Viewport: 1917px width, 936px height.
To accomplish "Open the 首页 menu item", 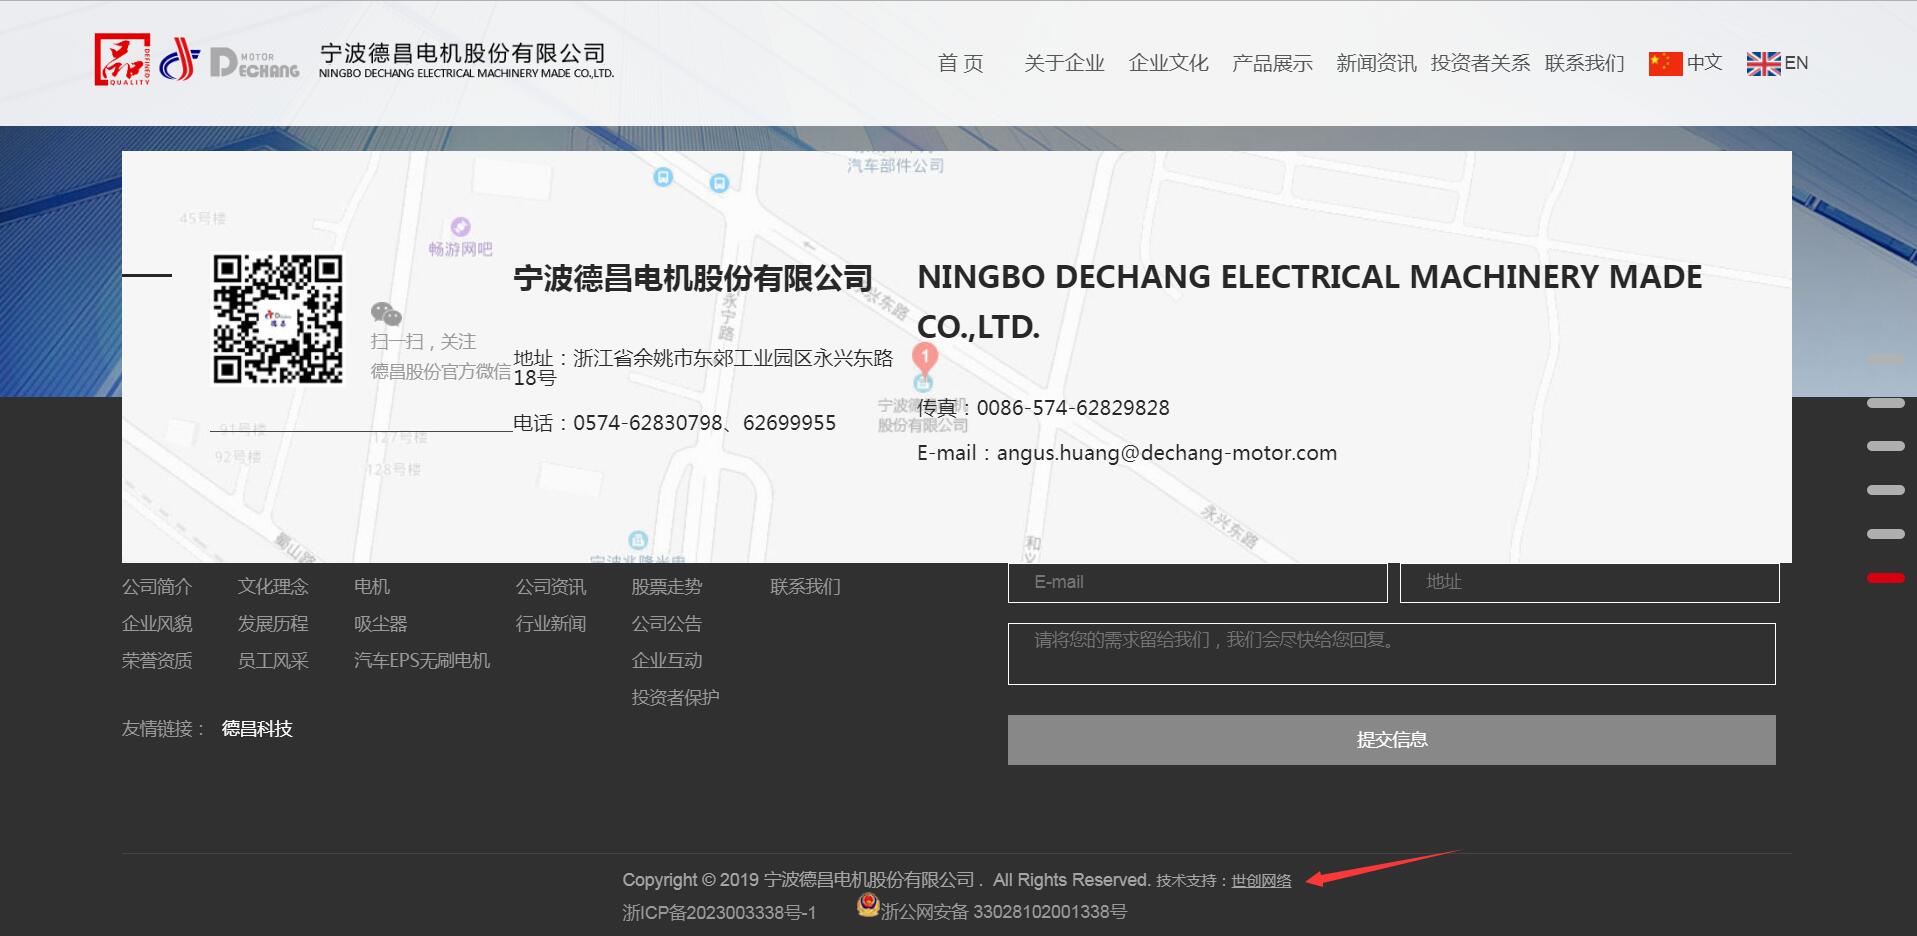I will click(960, 63).
